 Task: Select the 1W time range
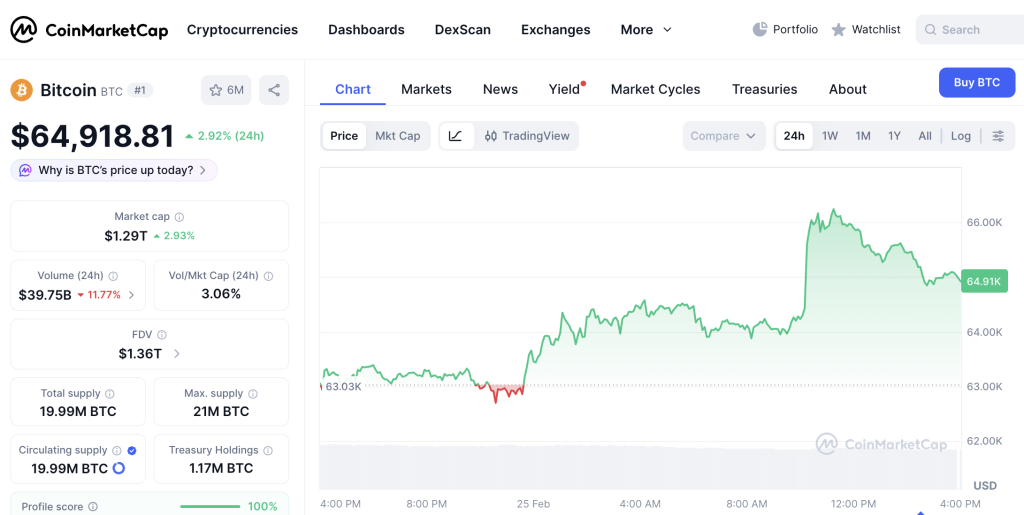tap(830, 136)
